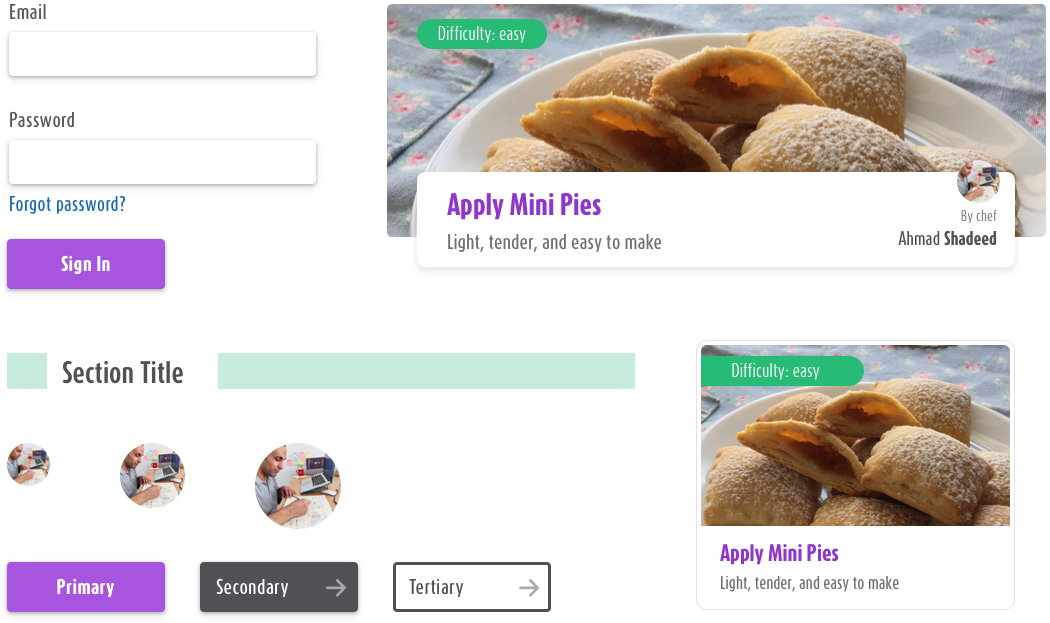Click the small card's pie photo

click(x=855, y=435)
